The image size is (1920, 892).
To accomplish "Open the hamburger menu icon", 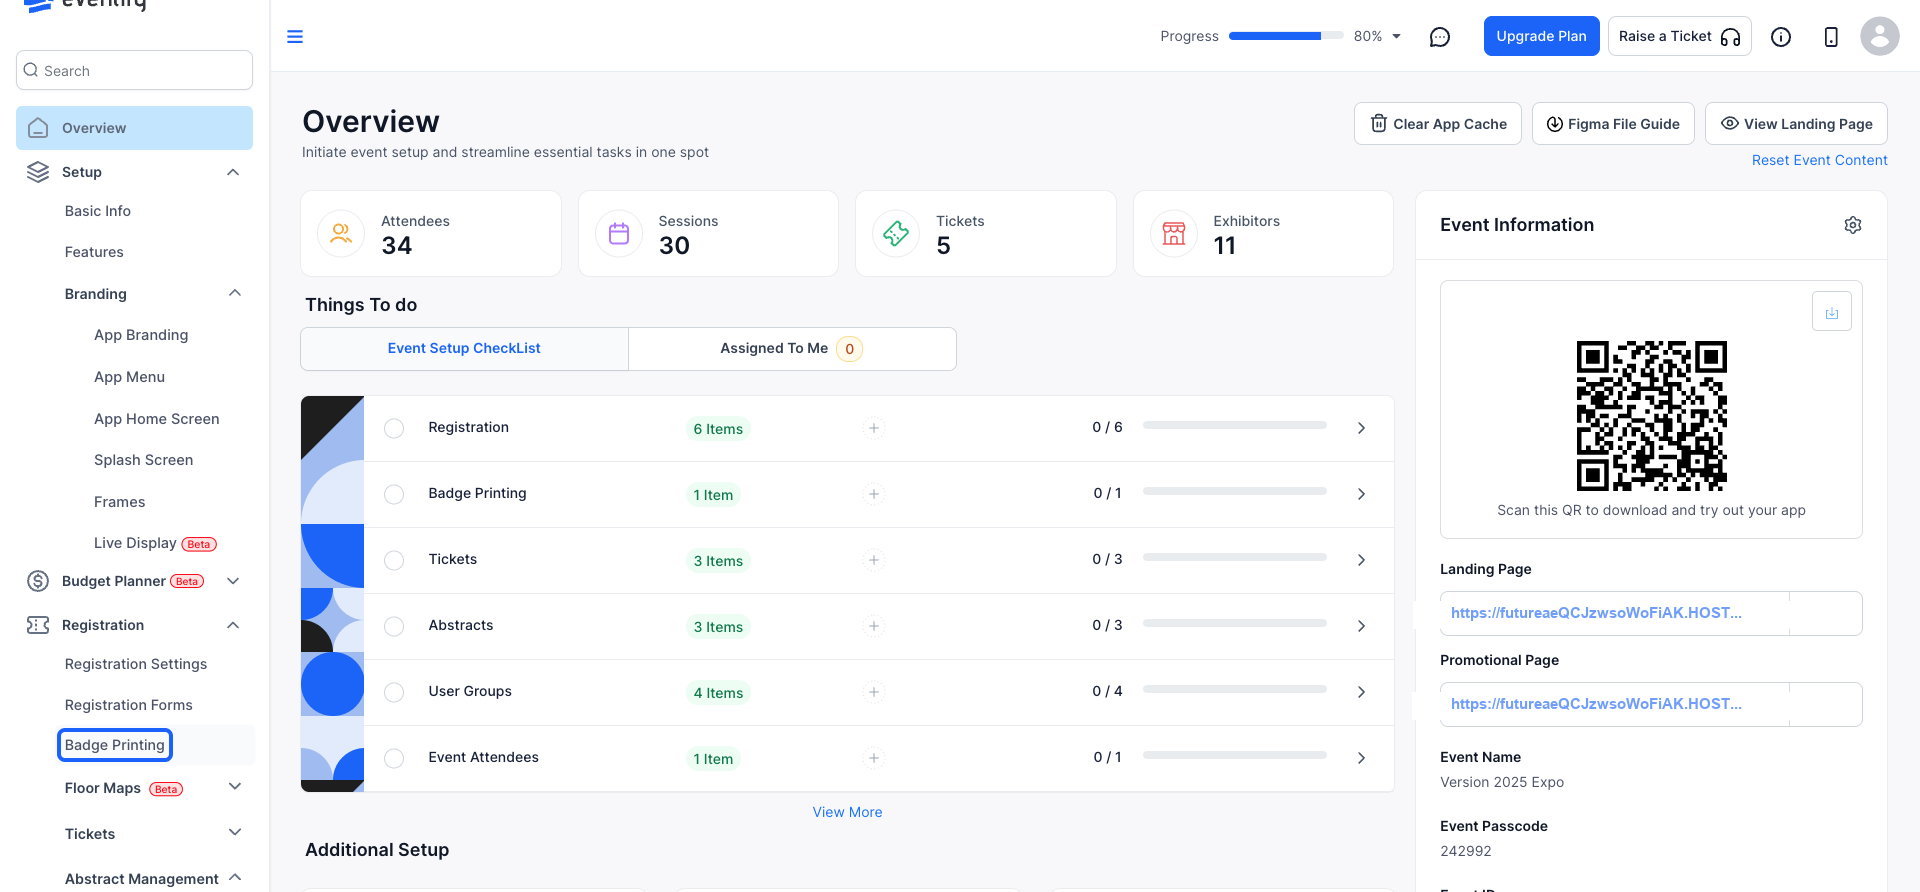I will (295, 37).
